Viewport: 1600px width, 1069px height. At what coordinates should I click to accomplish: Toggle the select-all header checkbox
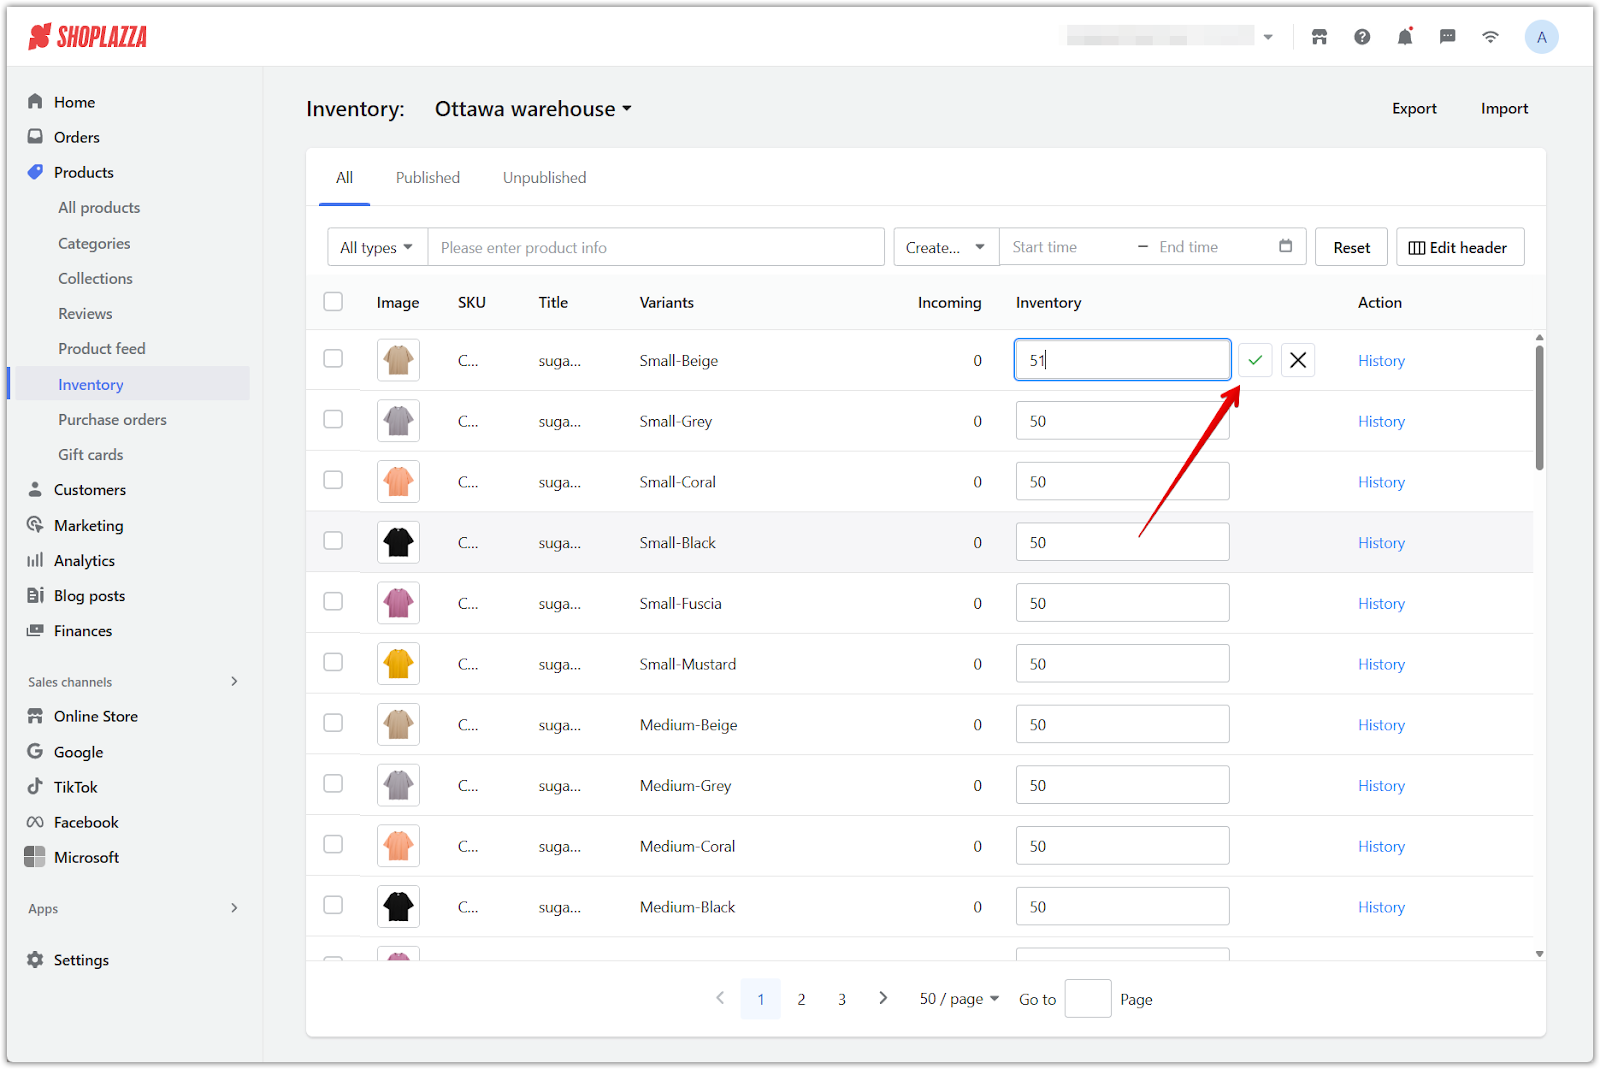[333, 302]
